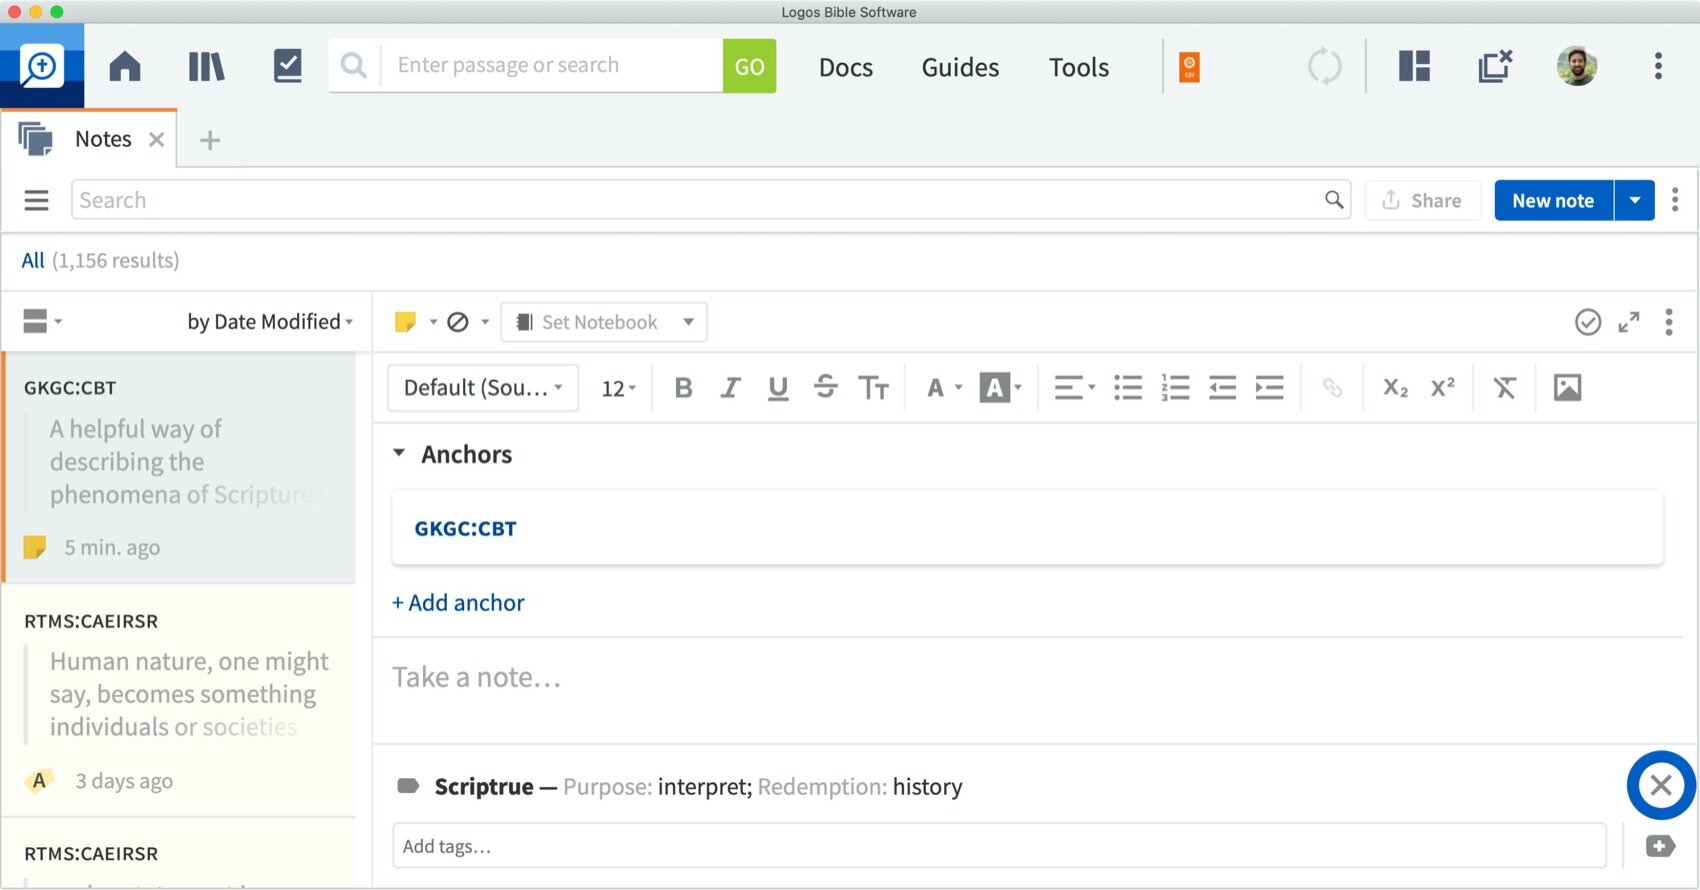Expand the note to full panel
The width and height of the screenshot is (1700, 890).
pos(1629,322)
